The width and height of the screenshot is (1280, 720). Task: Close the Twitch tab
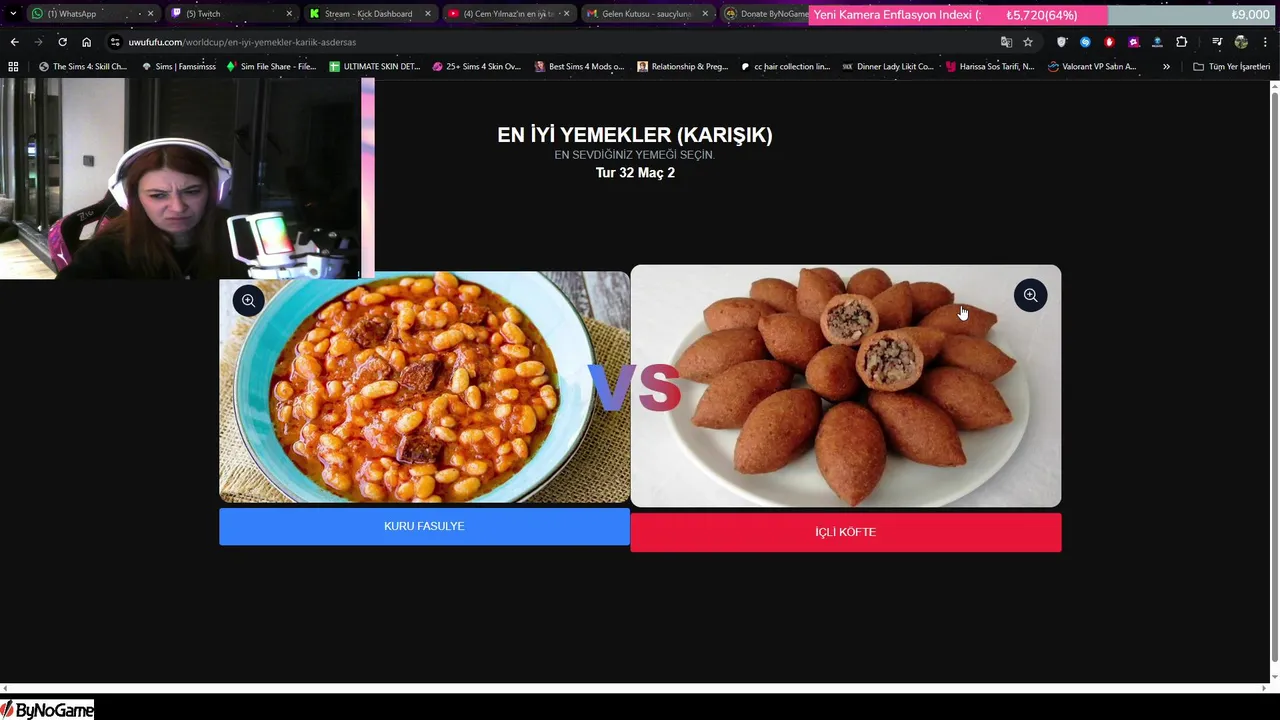(x=289, y=14)
